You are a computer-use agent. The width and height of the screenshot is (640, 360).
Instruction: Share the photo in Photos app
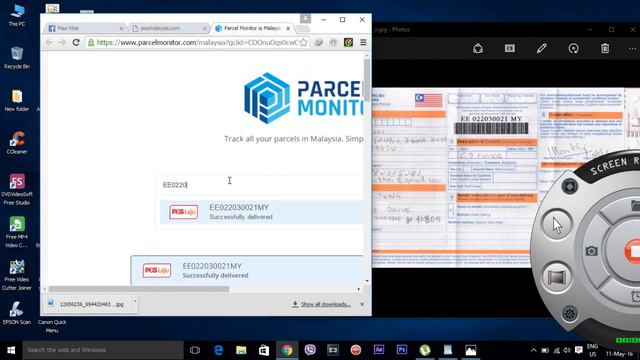[478, 49]
